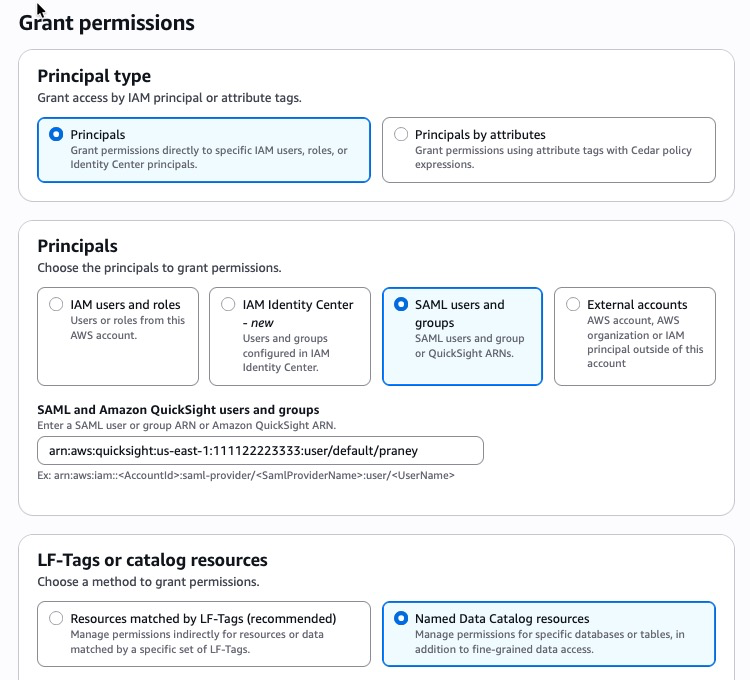This screenshot has height=680, width=750.
Task: Click the example ARN hint text
Action: click(x=246, y=475)
